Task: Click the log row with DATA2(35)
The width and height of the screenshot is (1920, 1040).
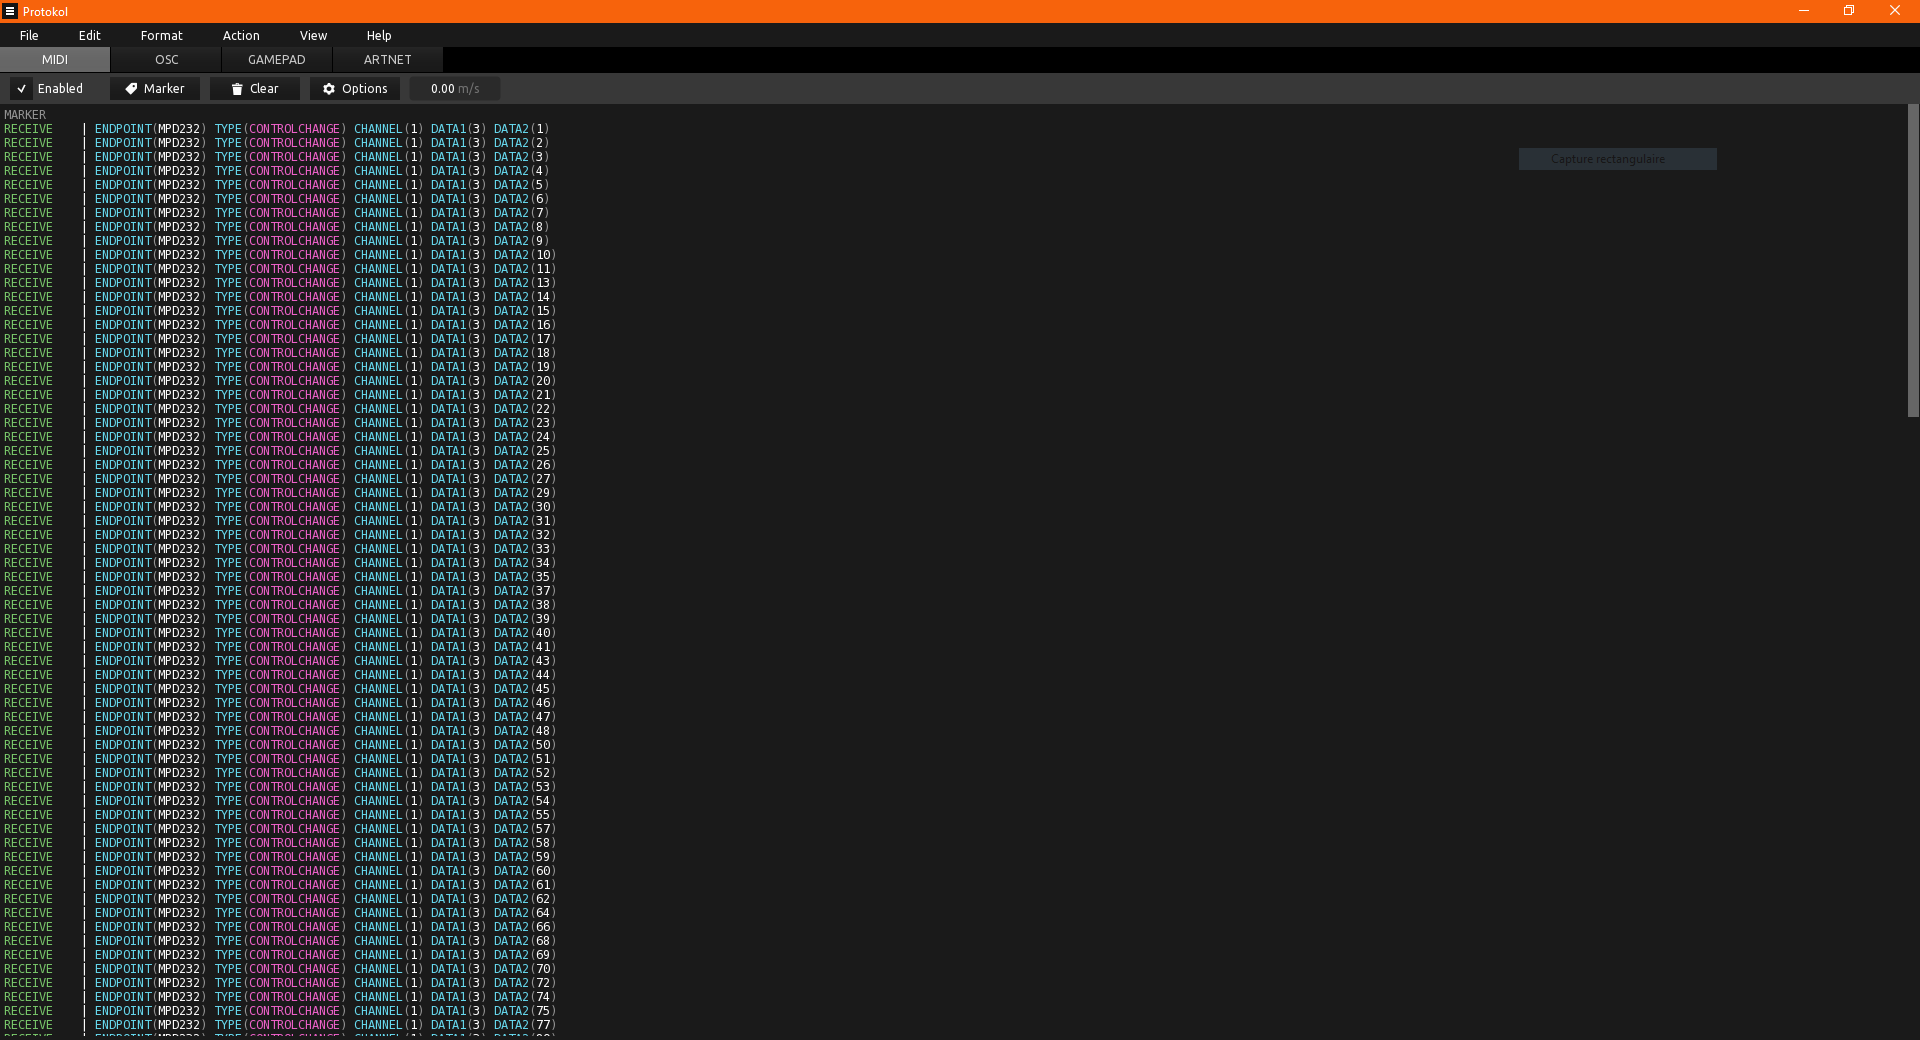Action: click(280, 577)
